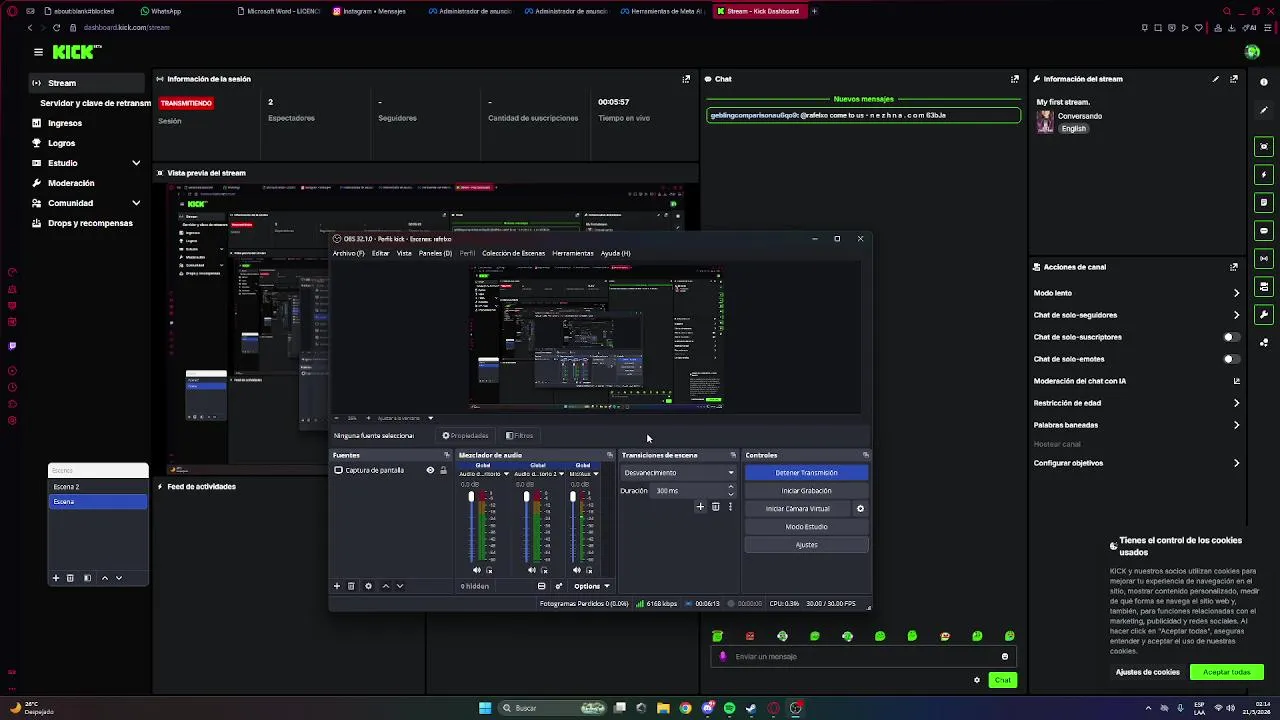
Task: Pop out Información de la sesión panel
Action: (x=686, y=79)
